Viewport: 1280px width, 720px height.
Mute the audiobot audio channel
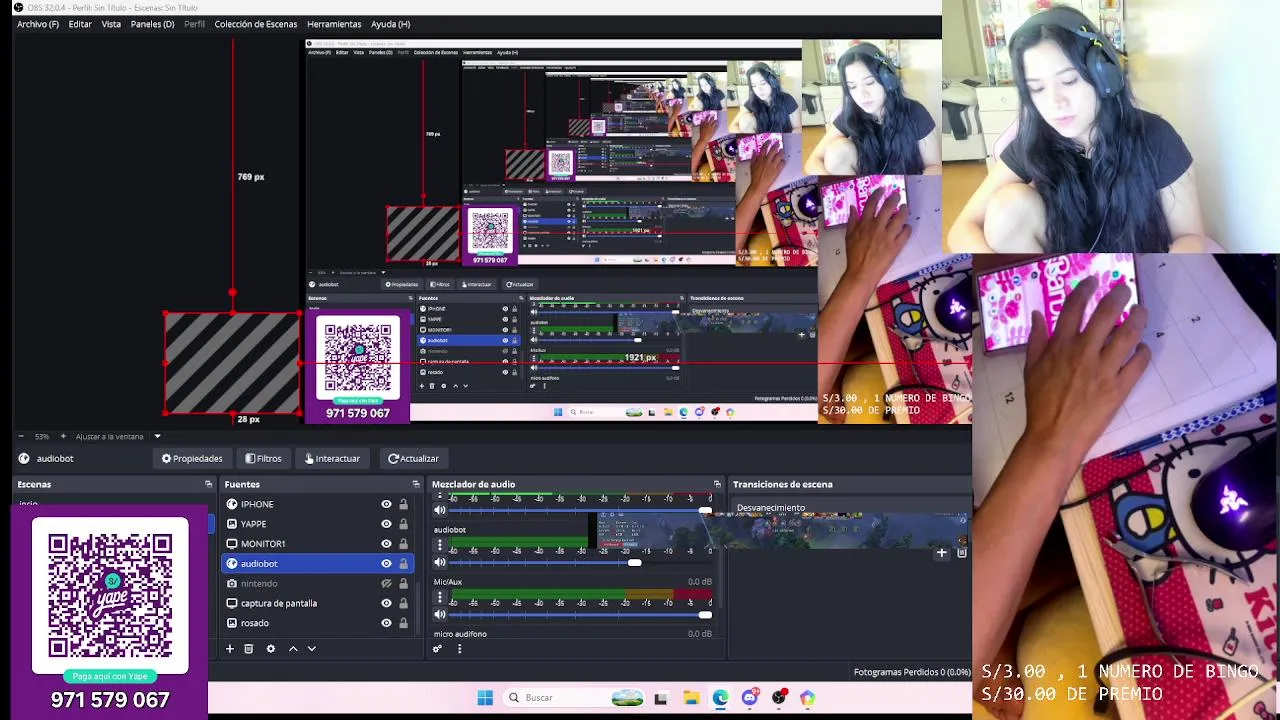click(439, 562)
